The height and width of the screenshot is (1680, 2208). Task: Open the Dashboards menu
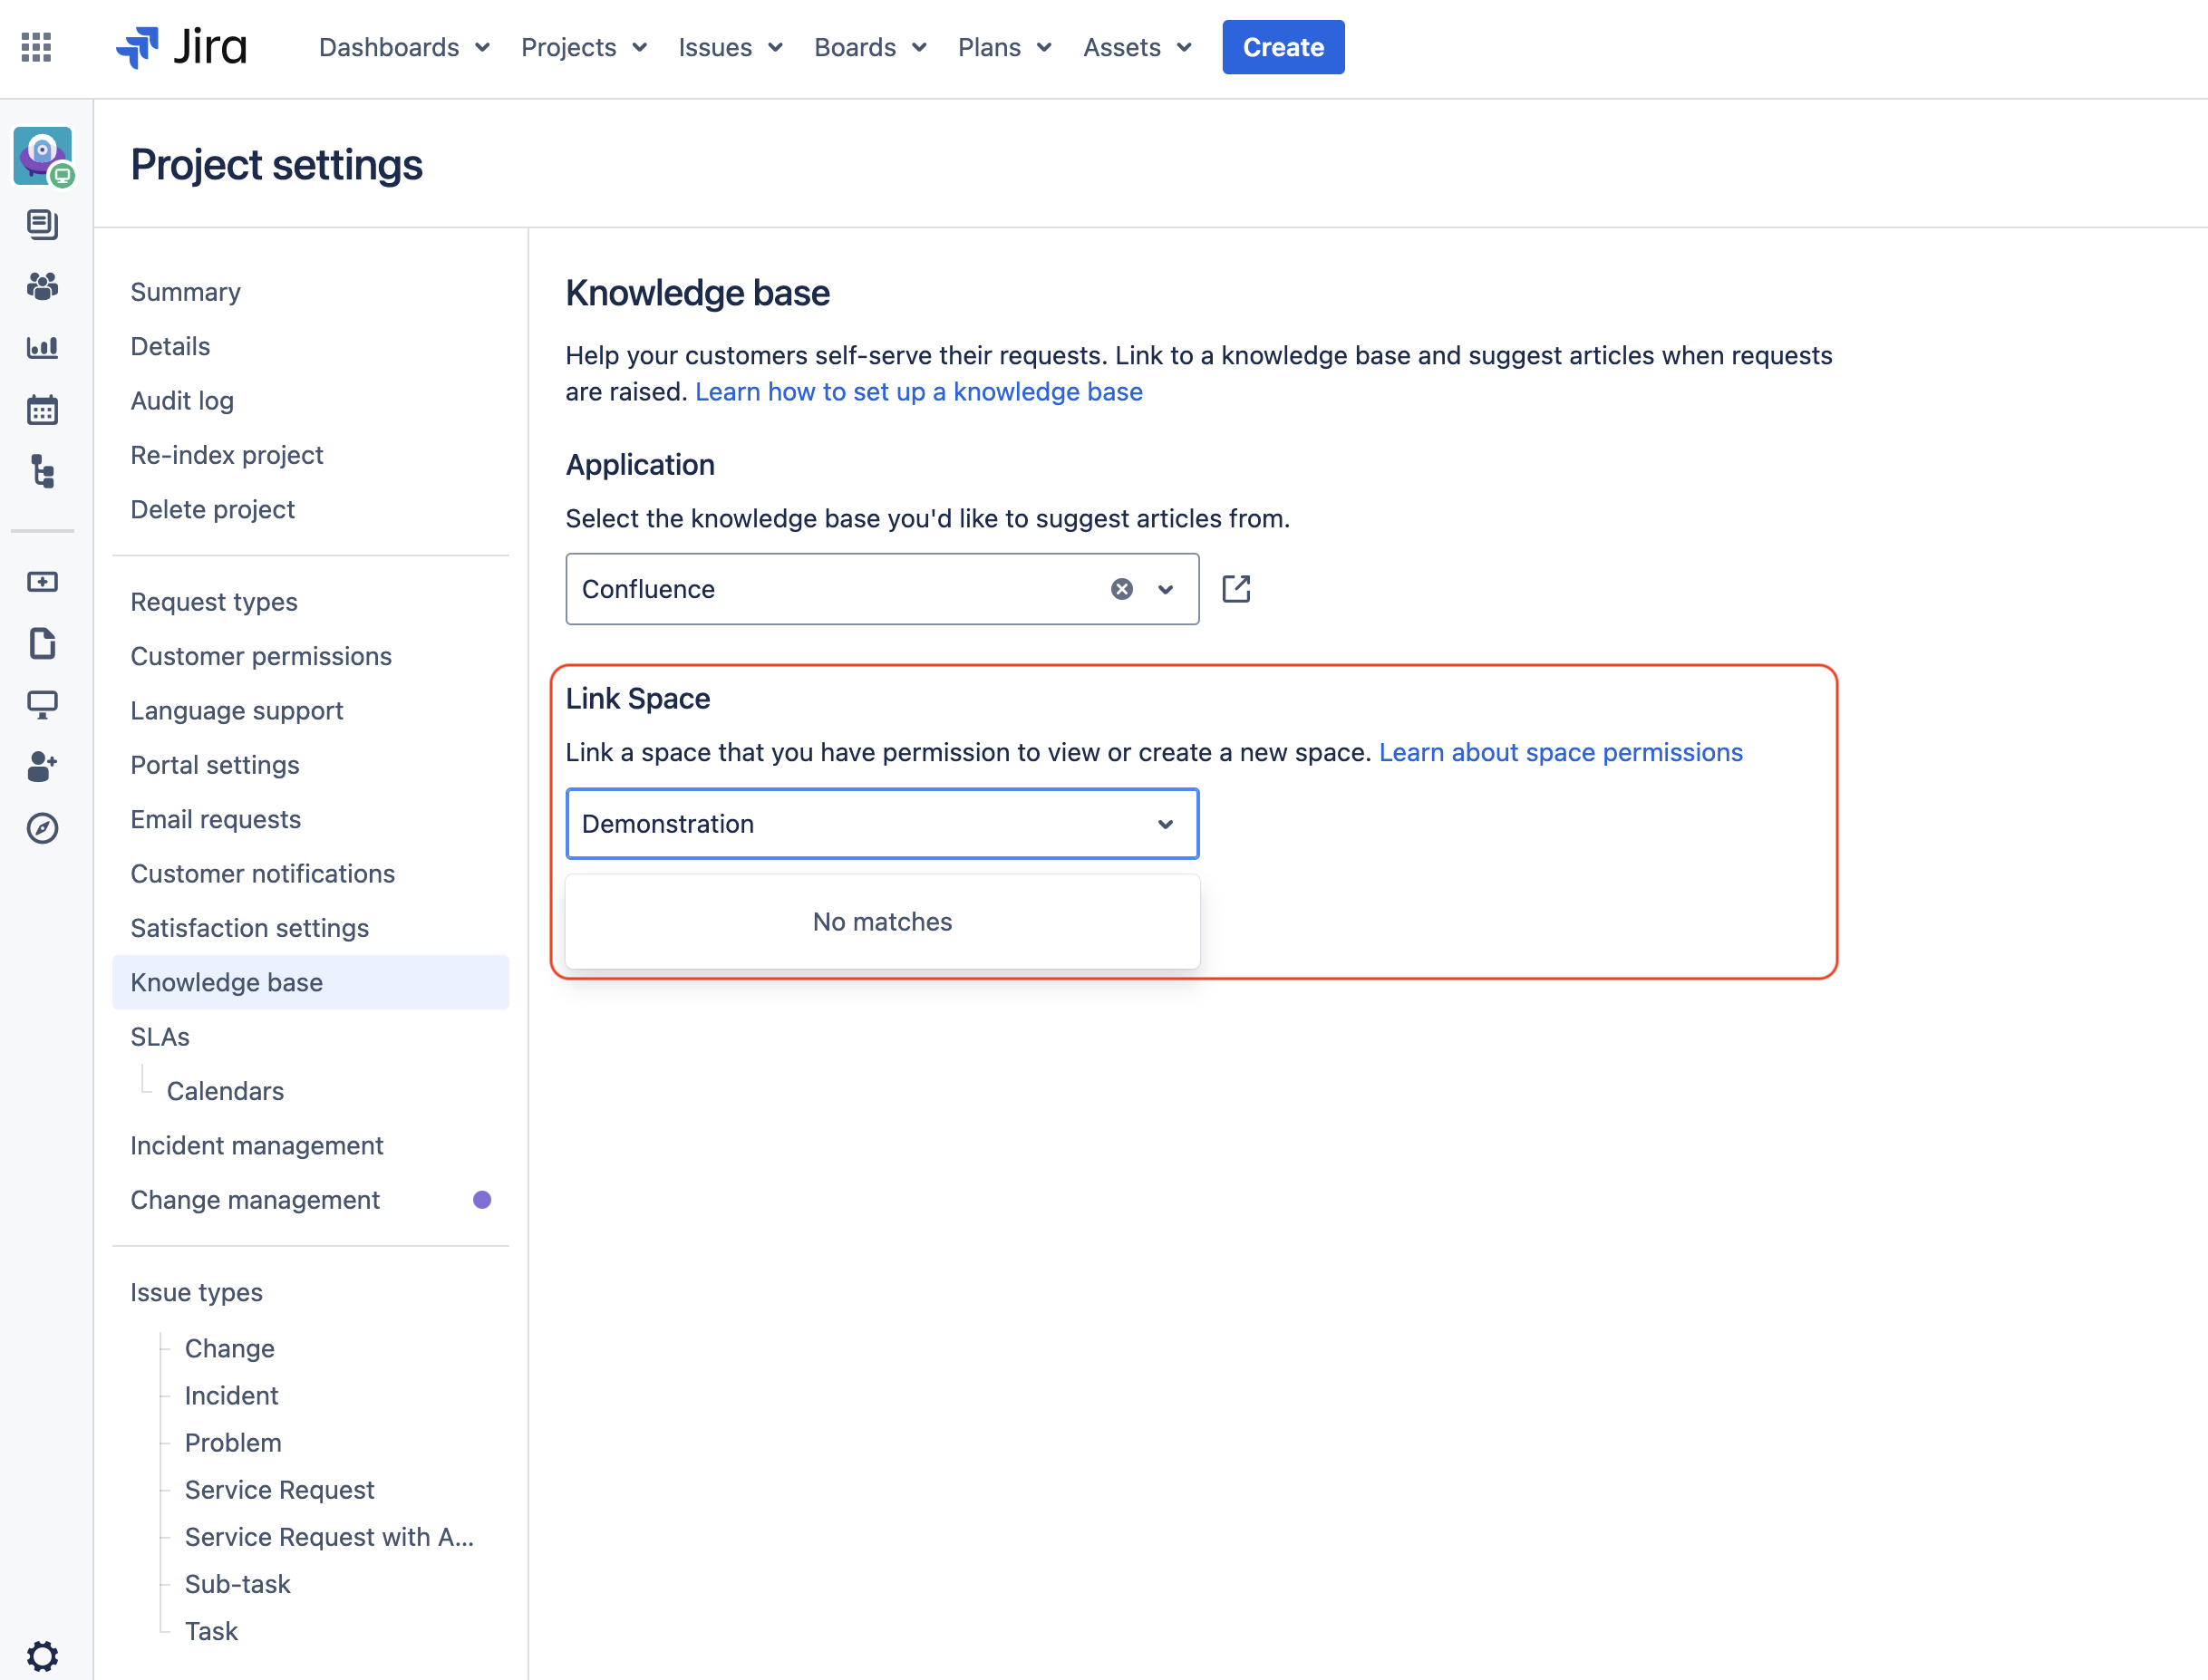(x=404, y=47)
